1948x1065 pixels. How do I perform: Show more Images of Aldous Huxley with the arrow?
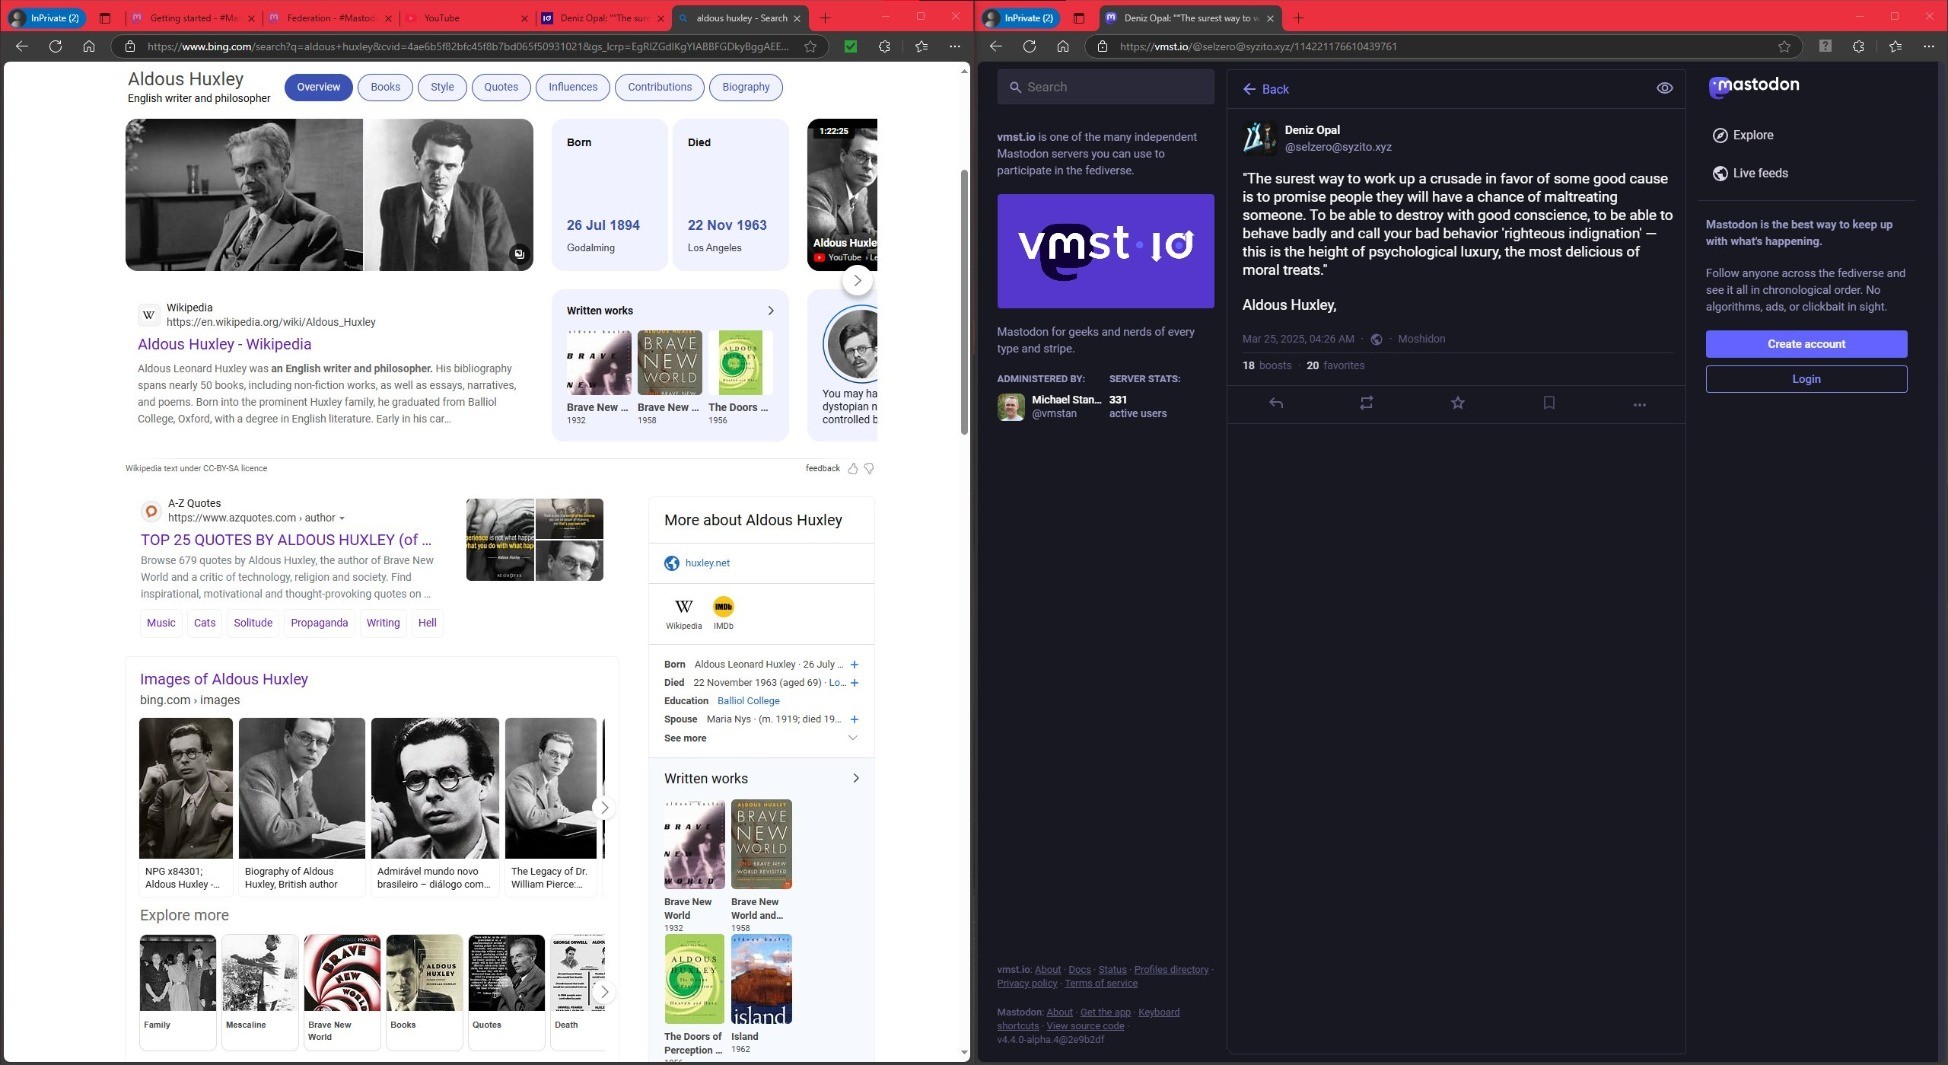tap(604, 807)
